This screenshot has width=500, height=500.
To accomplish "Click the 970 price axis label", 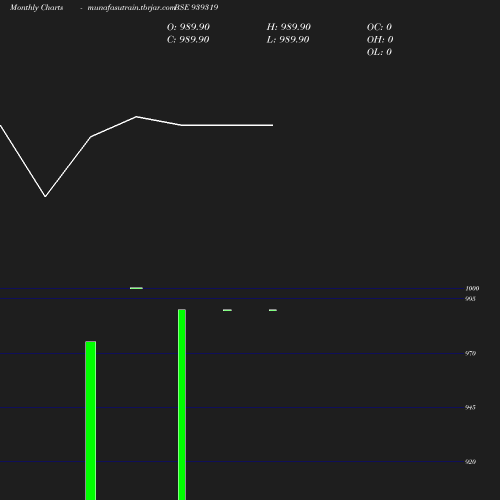I will point(470,353).
